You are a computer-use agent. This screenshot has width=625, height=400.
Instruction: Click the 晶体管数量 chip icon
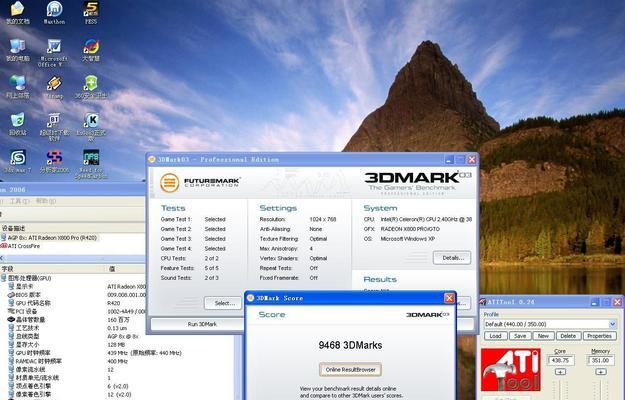coord(11,320)
